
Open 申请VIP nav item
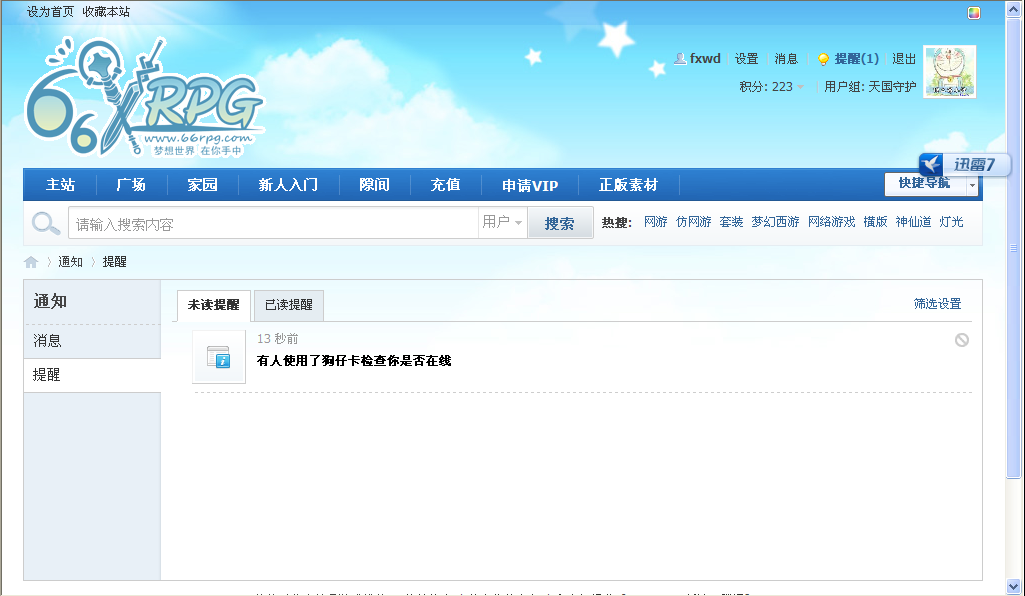coord(530,186)
